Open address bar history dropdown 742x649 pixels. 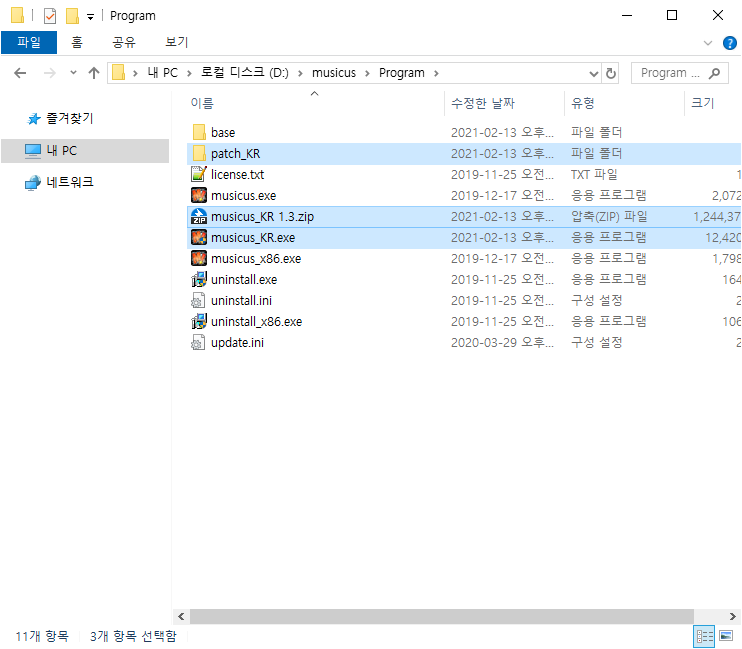593,73
